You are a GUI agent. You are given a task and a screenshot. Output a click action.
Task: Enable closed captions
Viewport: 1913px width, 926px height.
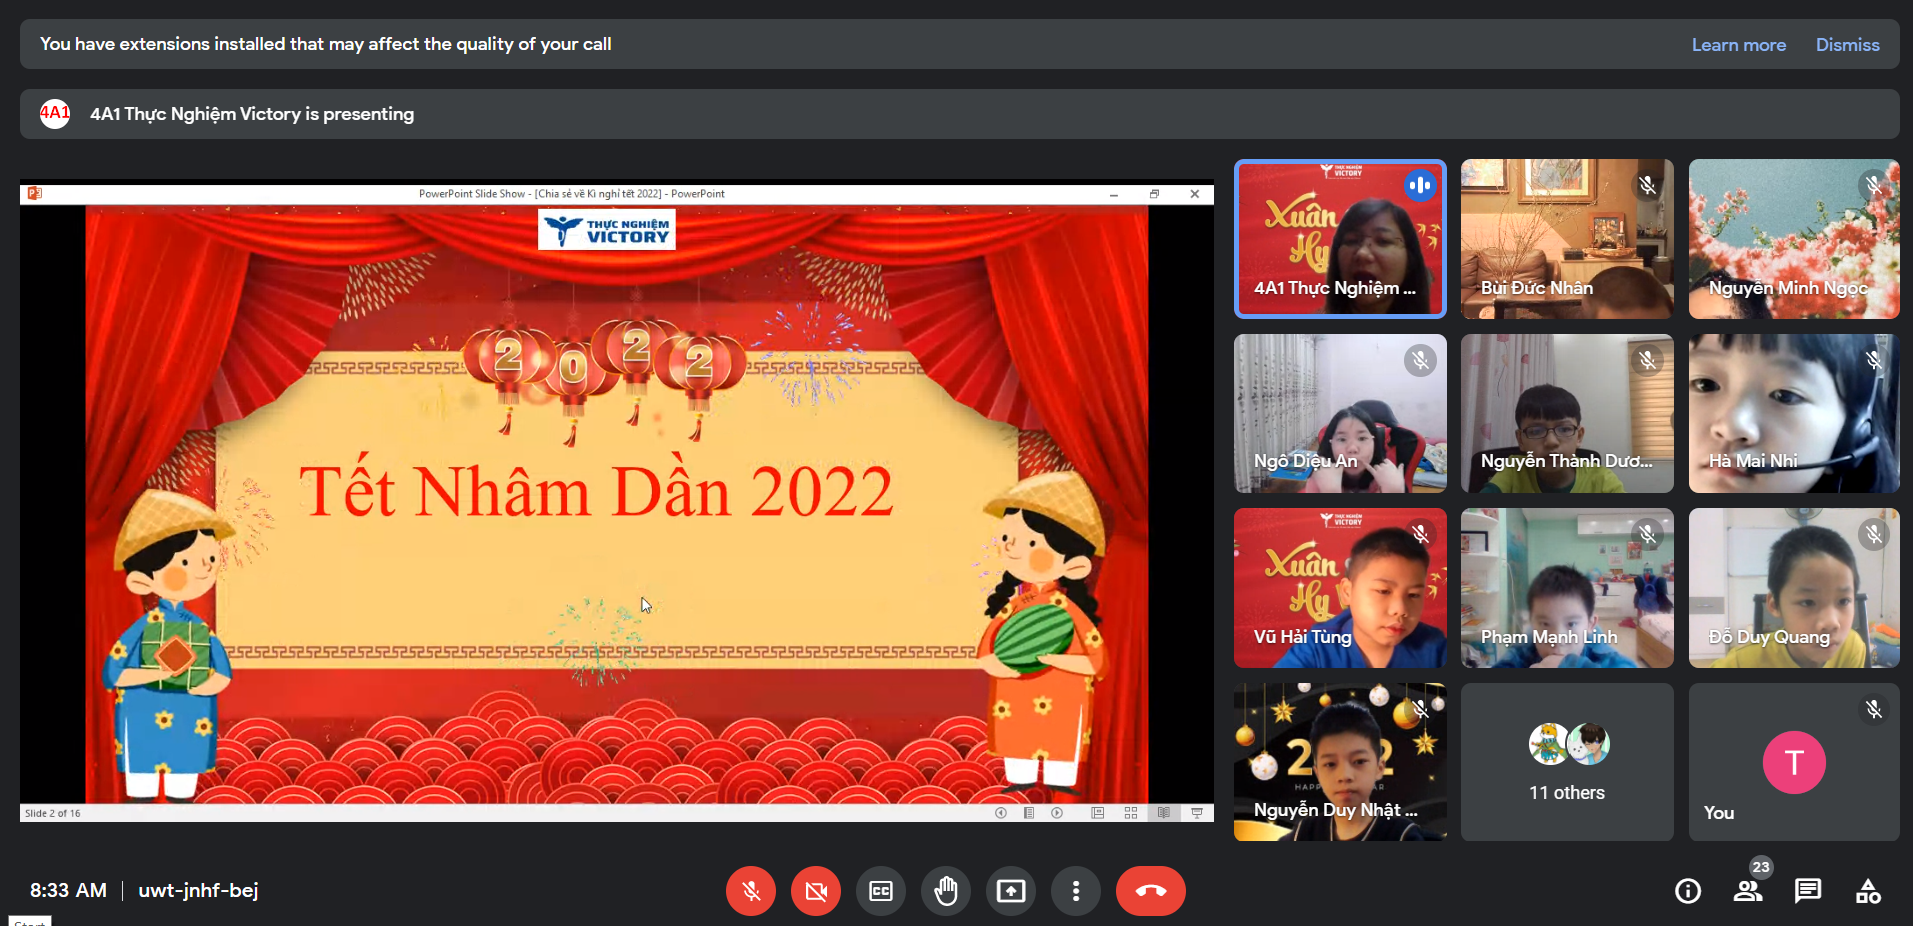880,890
